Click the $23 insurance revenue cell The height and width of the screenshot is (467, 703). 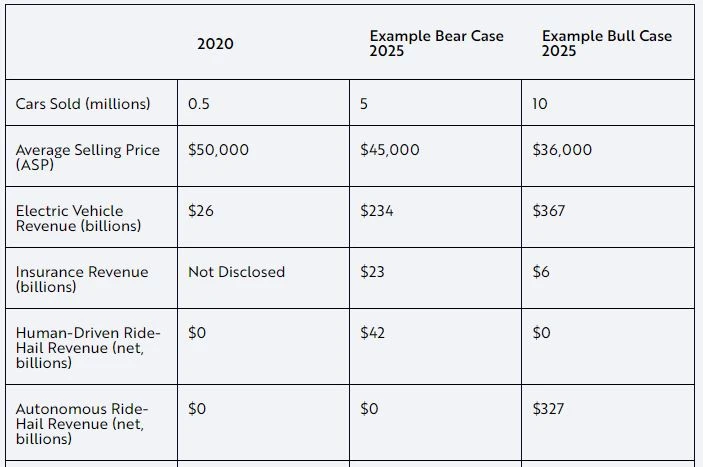(x=372, y=272)
